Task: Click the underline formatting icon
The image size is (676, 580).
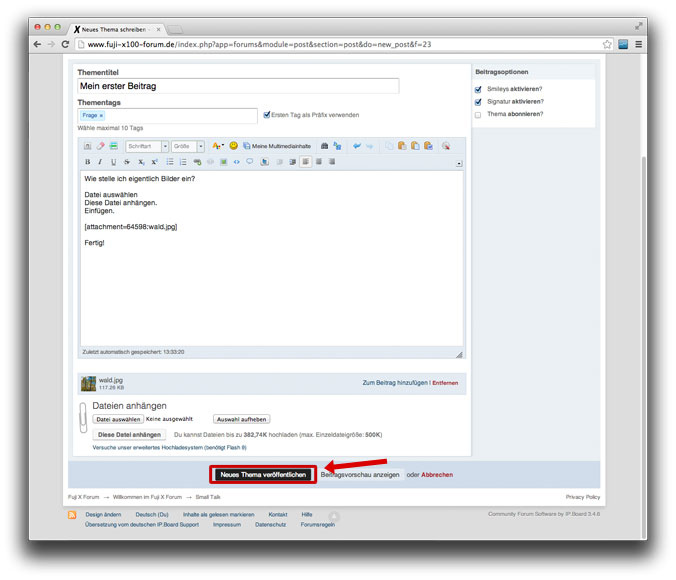Action: 113,161
